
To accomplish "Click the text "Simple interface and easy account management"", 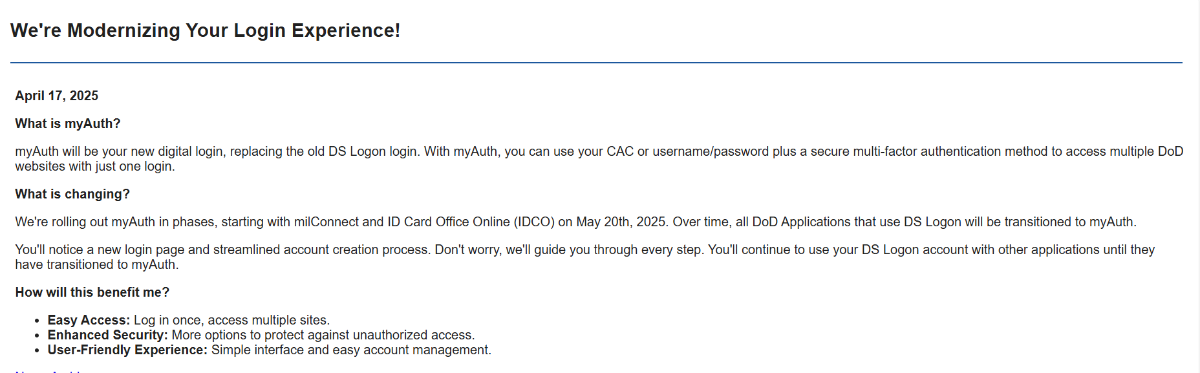I will click(351, 350).
